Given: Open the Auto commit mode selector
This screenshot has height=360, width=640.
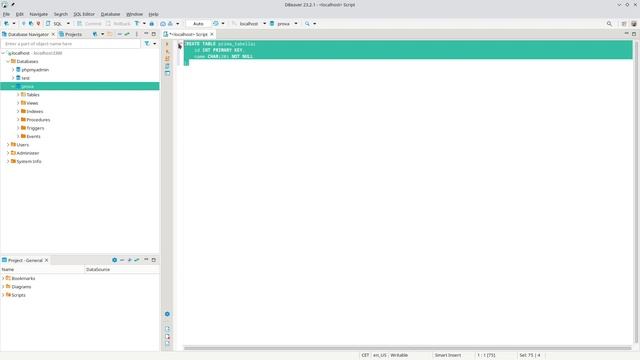Looking at the screenshot, I should tap(198, 24).
